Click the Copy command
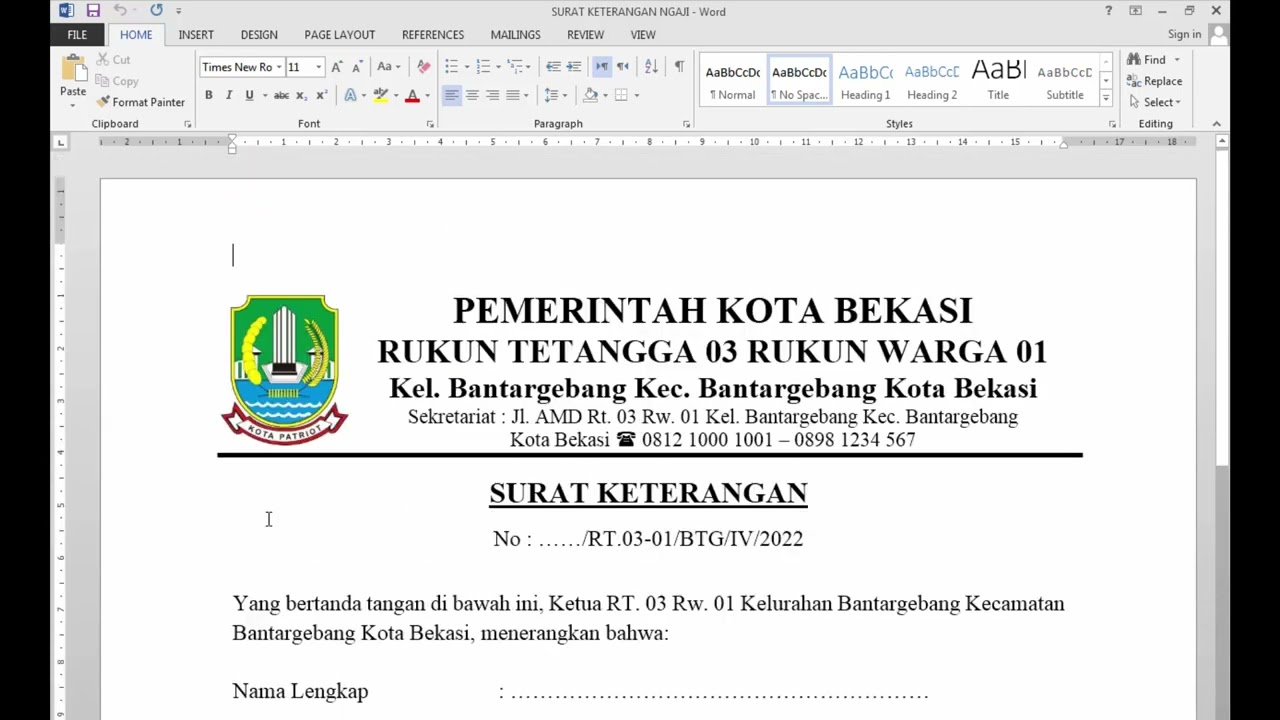The height and width of the screenshot is (720, 1280). 117,81
